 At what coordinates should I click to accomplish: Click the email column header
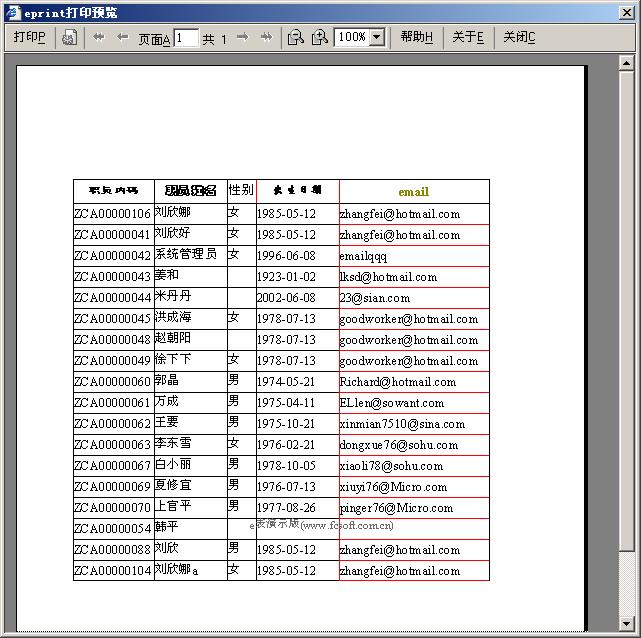point(414,191)
